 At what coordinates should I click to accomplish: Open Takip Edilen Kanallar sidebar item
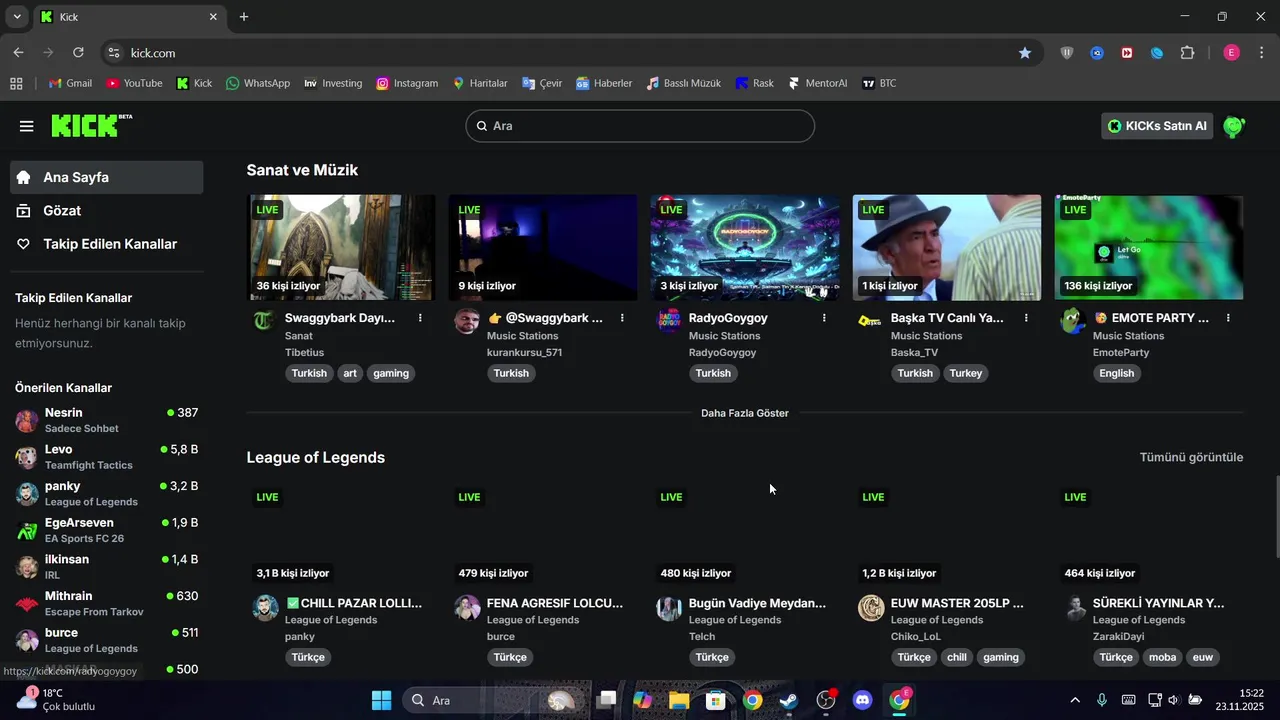(107, 244)
